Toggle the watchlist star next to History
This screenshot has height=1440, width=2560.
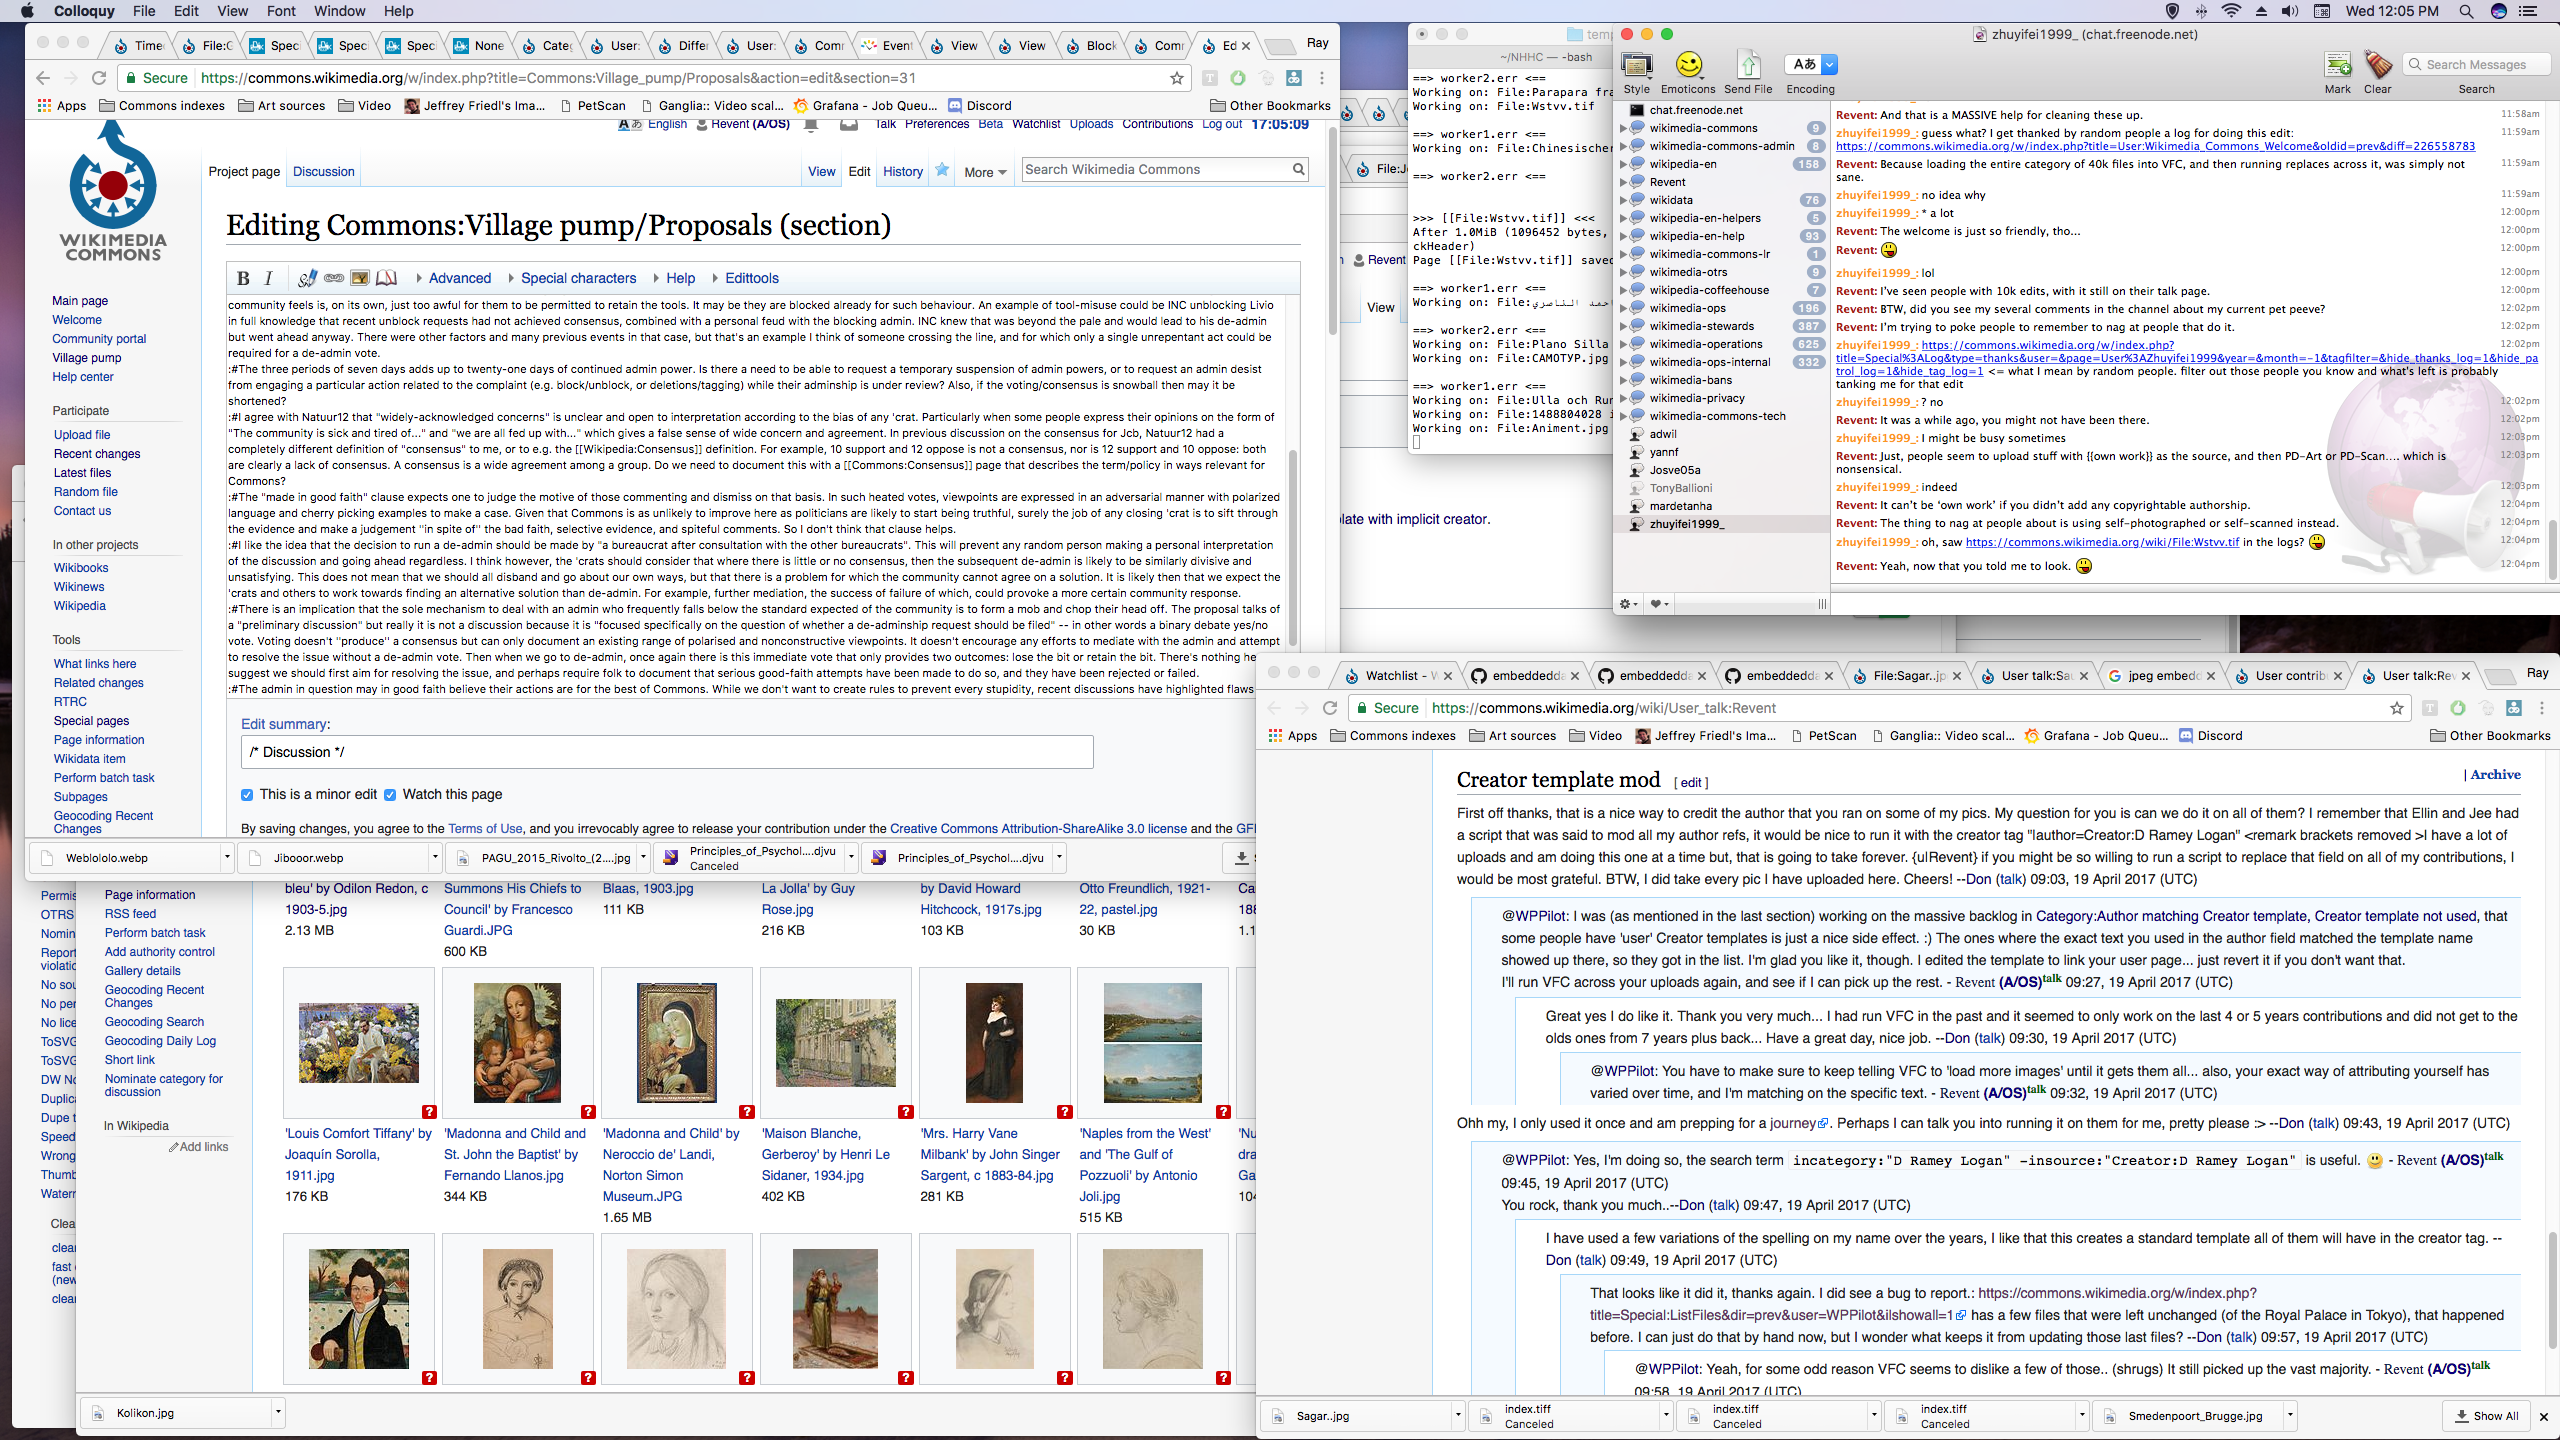[942, 170]
